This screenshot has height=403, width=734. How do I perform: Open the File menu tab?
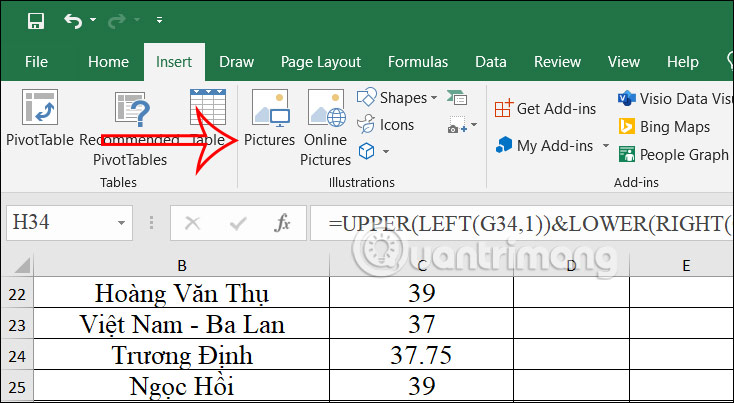click(36, 62)
